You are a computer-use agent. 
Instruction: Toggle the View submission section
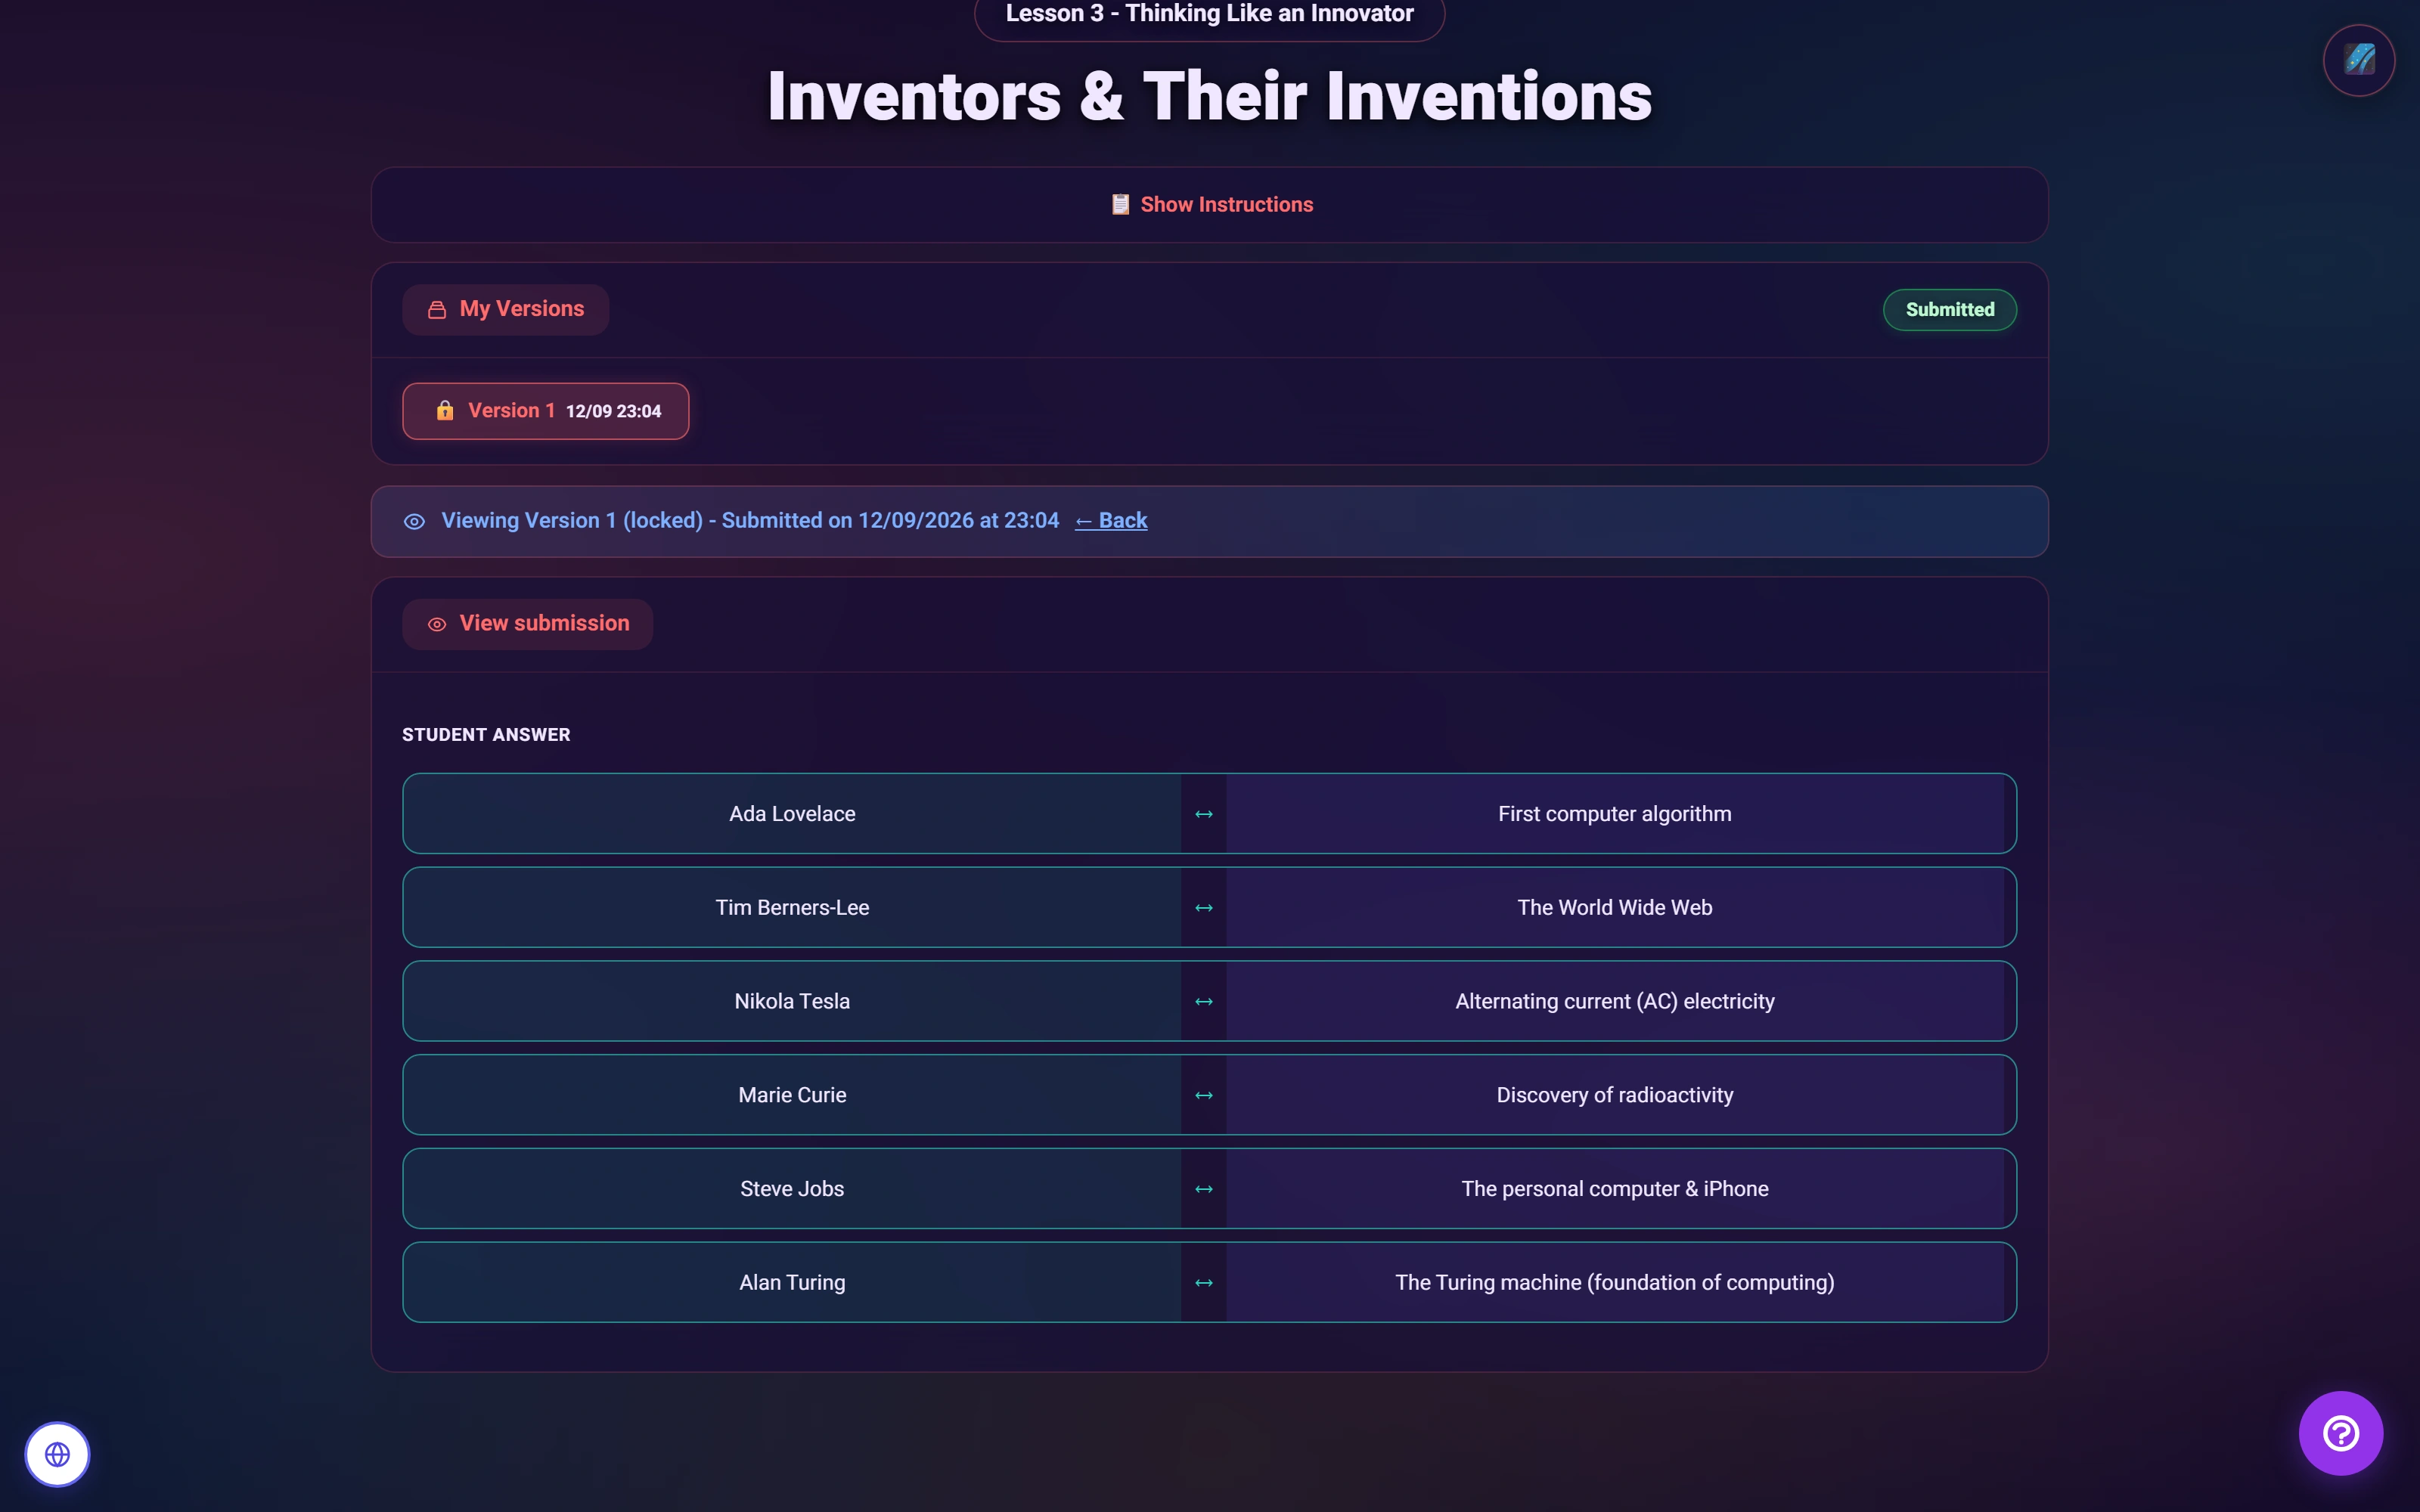click(527, 624)
